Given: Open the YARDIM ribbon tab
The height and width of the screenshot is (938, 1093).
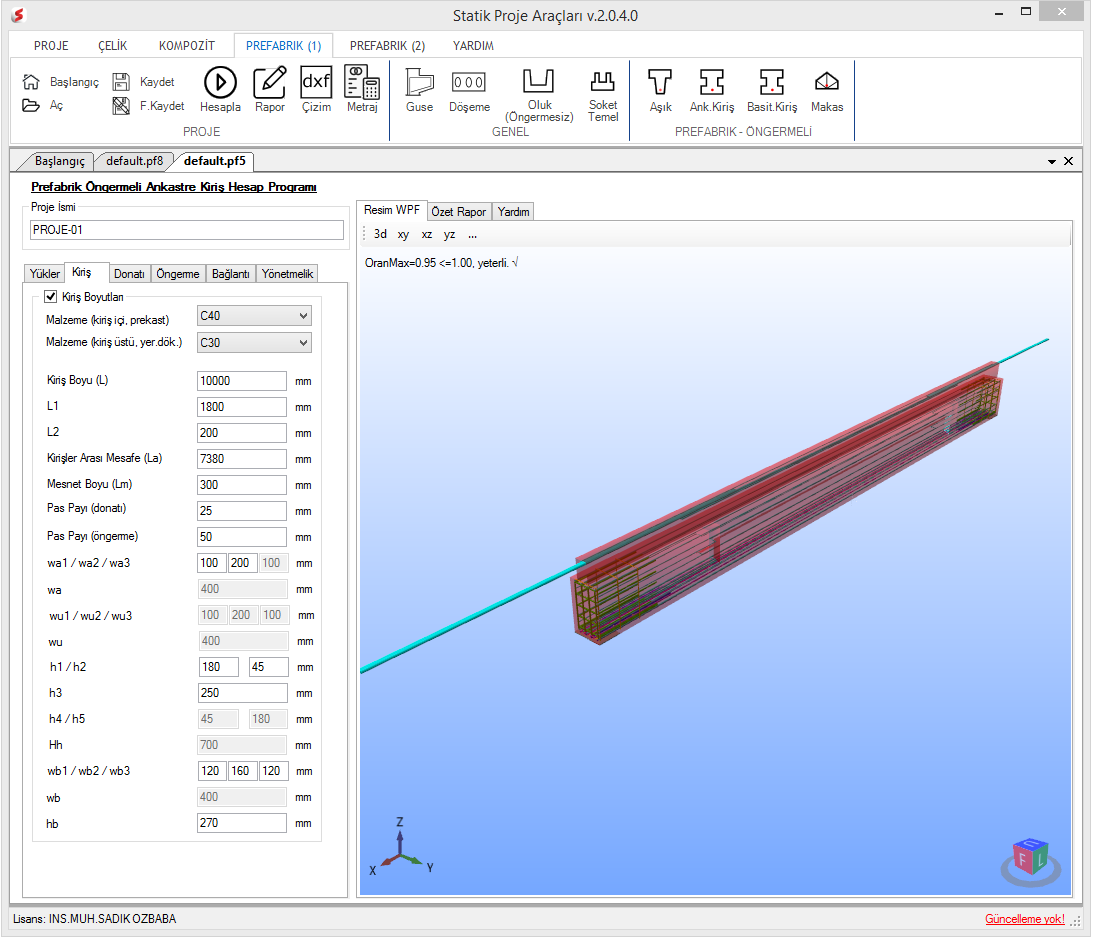Looking at the screenshot, I should point(473,46).
